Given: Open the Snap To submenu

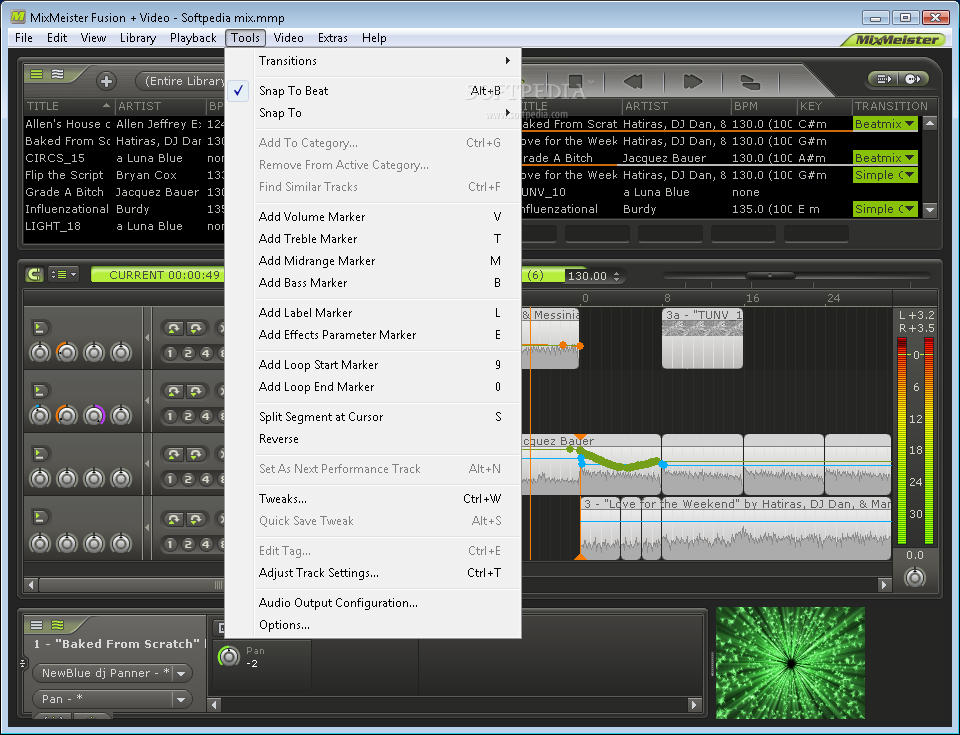Looking at the screenshot, I should [x=386, y=113].
